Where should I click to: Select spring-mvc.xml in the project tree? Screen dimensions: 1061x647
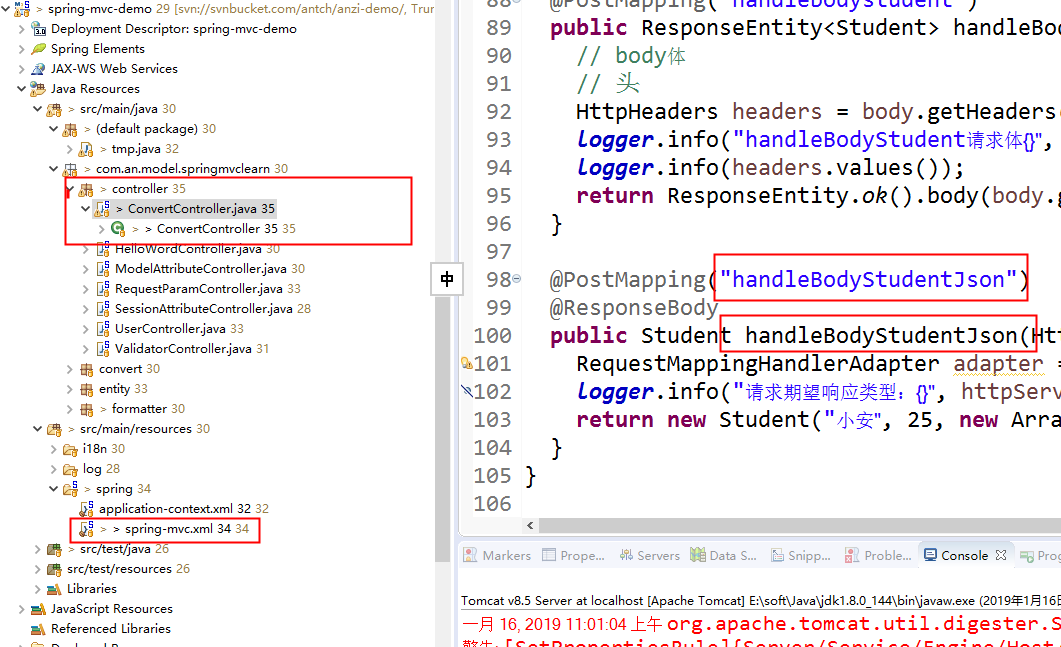coord(168,528)
